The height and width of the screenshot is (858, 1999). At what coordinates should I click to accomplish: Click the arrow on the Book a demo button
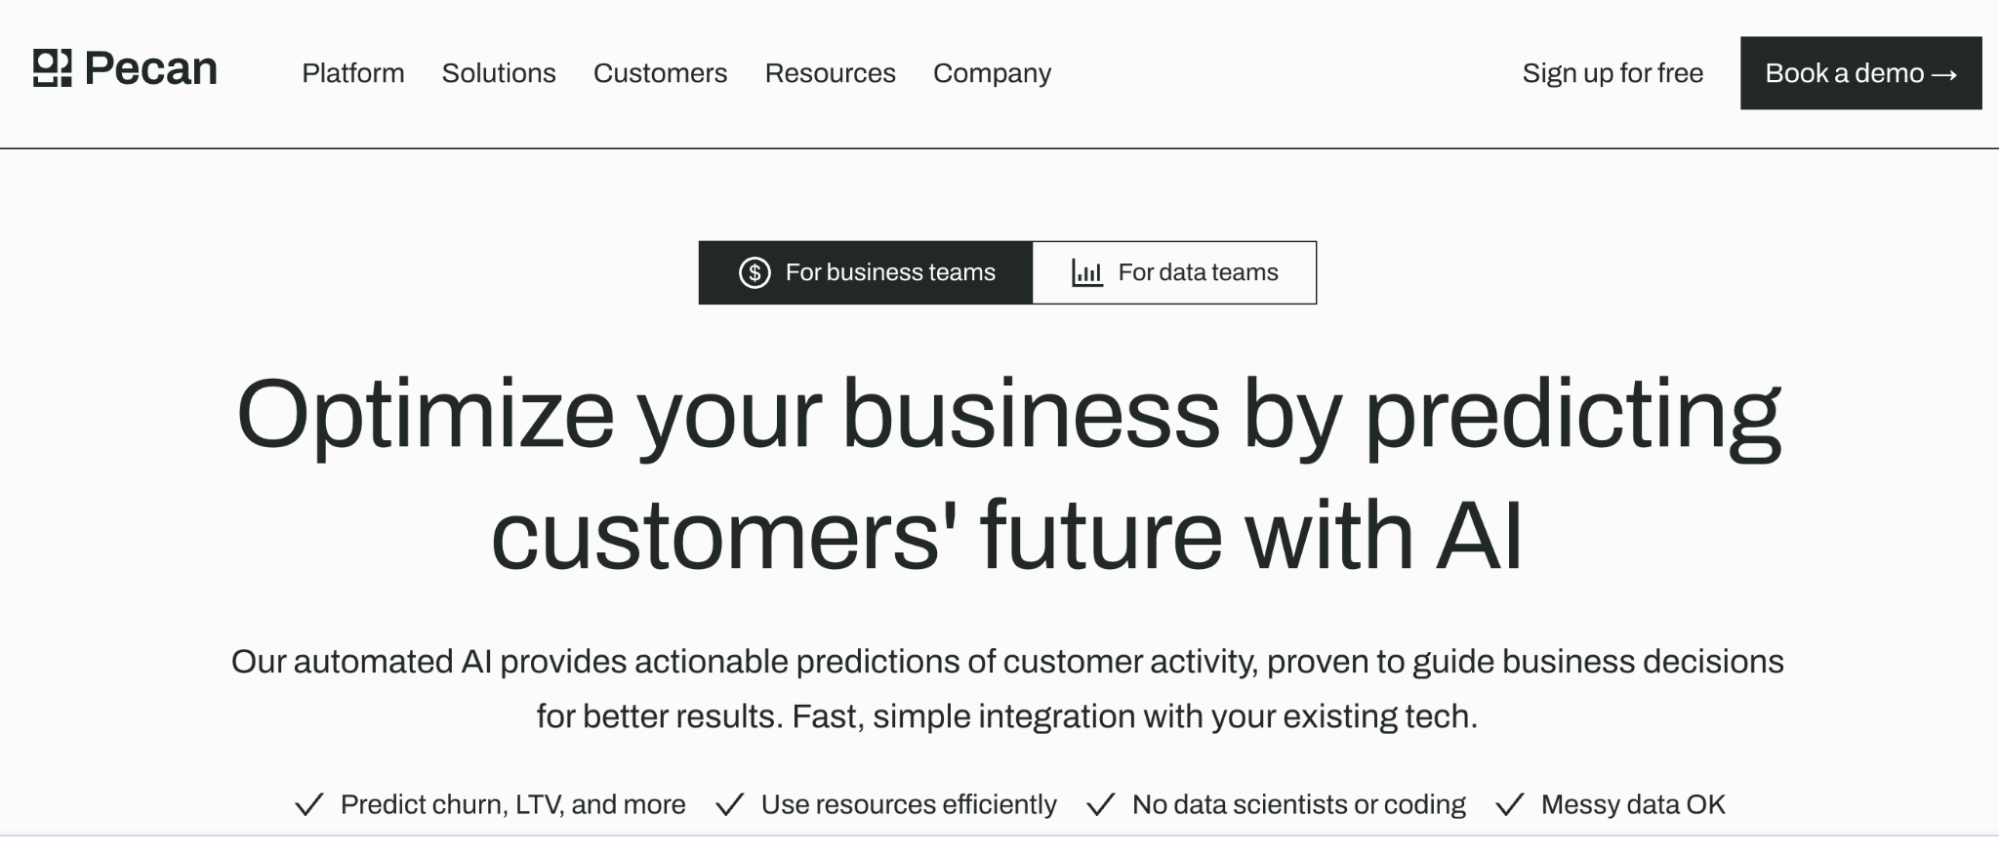click(1944, 74)
